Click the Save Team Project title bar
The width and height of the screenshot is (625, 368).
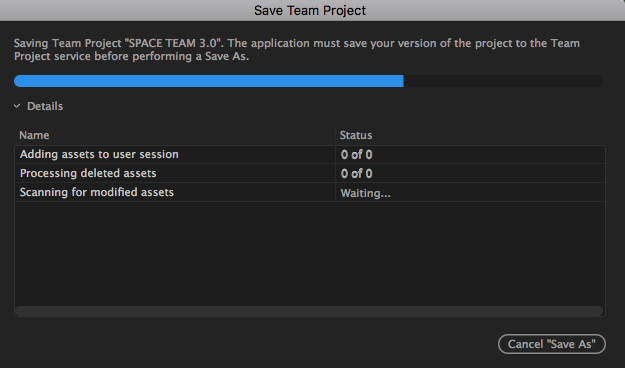(310, 10)
